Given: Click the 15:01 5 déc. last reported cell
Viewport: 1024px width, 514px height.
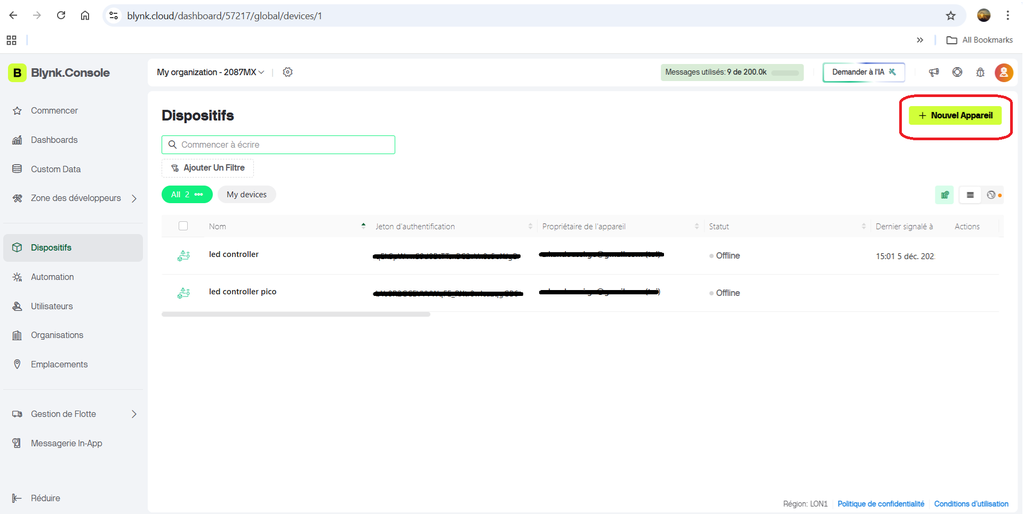Looking at the screenshot, I should coord(905,257).
